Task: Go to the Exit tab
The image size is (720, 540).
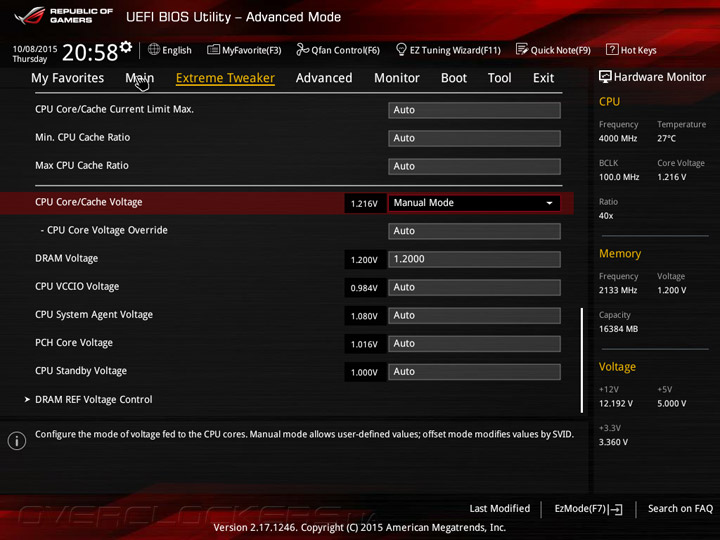Action: [543, 78]
